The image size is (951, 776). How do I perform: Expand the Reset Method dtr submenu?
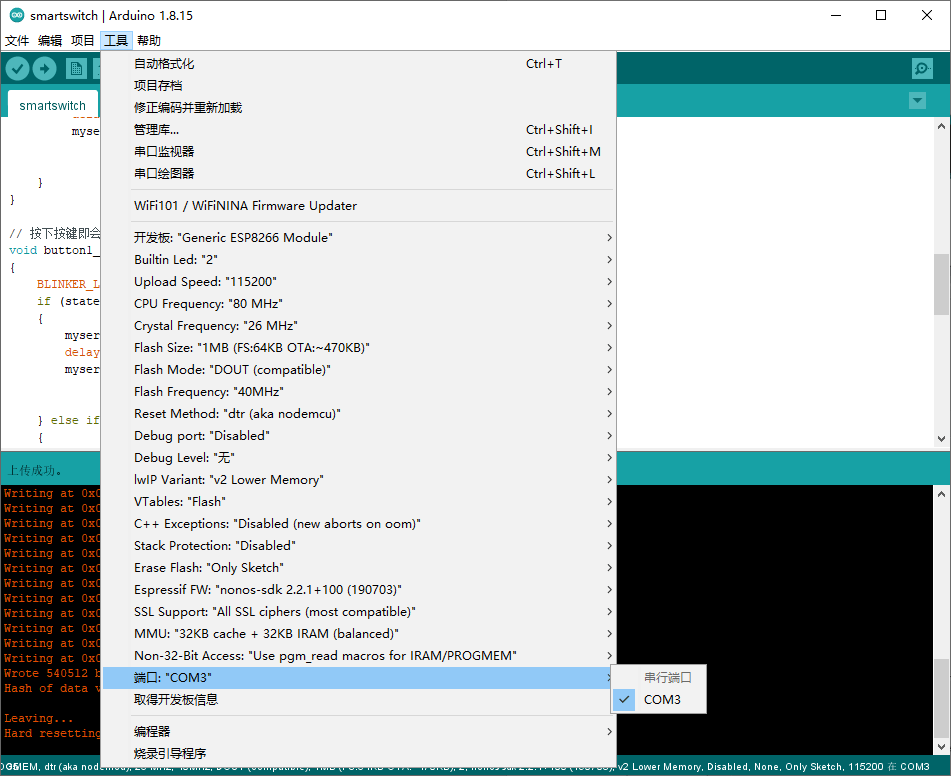[x=358, y=414]
